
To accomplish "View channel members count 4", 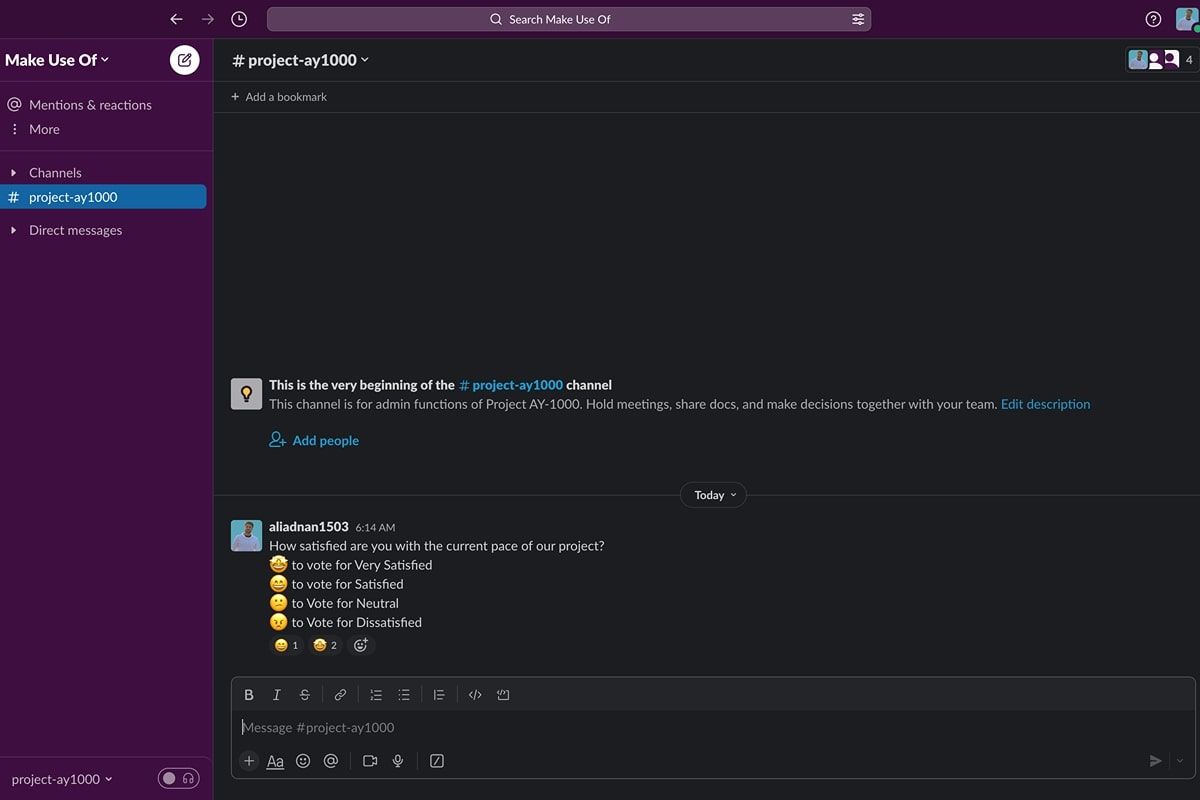I will [1161, 60].
